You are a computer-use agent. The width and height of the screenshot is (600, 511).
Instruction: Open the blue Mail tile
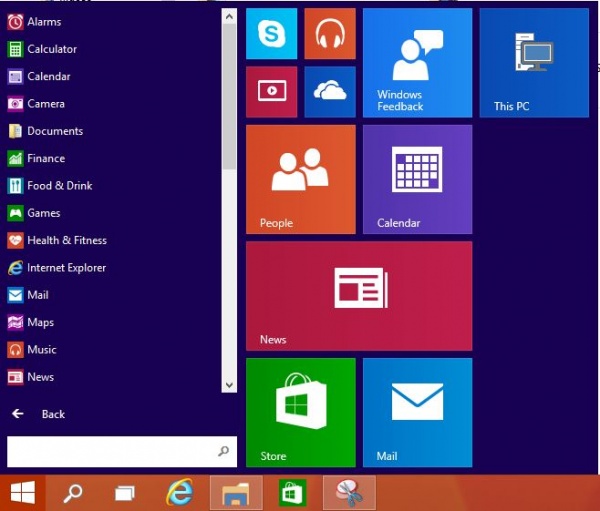click(417, 413)
